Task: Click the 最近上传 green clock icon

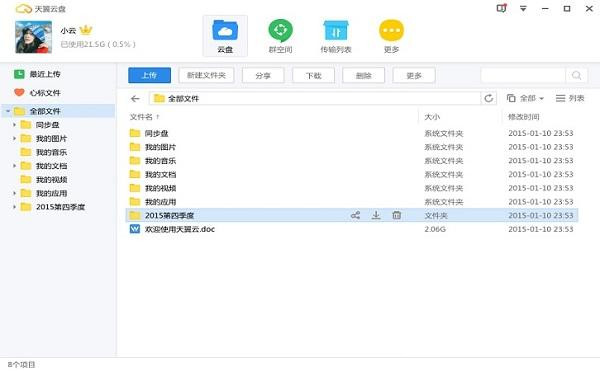Action: tap(19, 74)
